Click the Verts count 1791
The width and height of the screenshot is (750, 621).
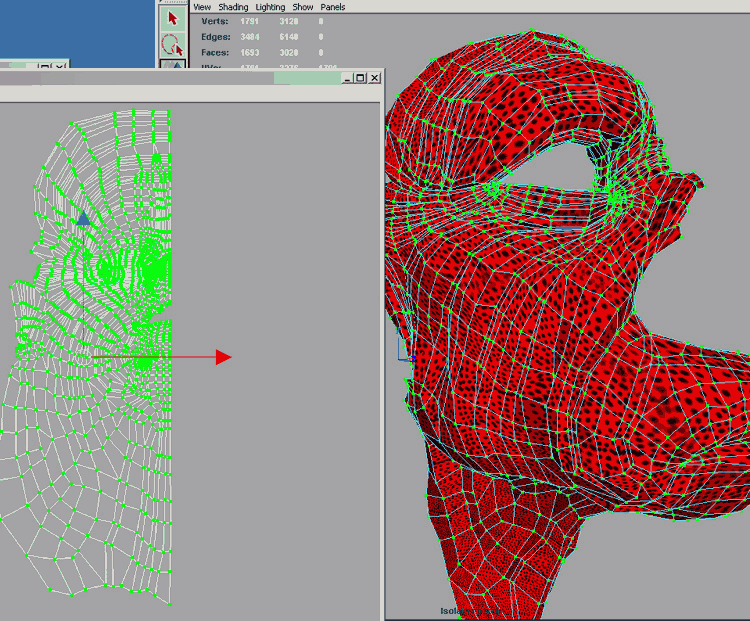click(x=251, y=21)
